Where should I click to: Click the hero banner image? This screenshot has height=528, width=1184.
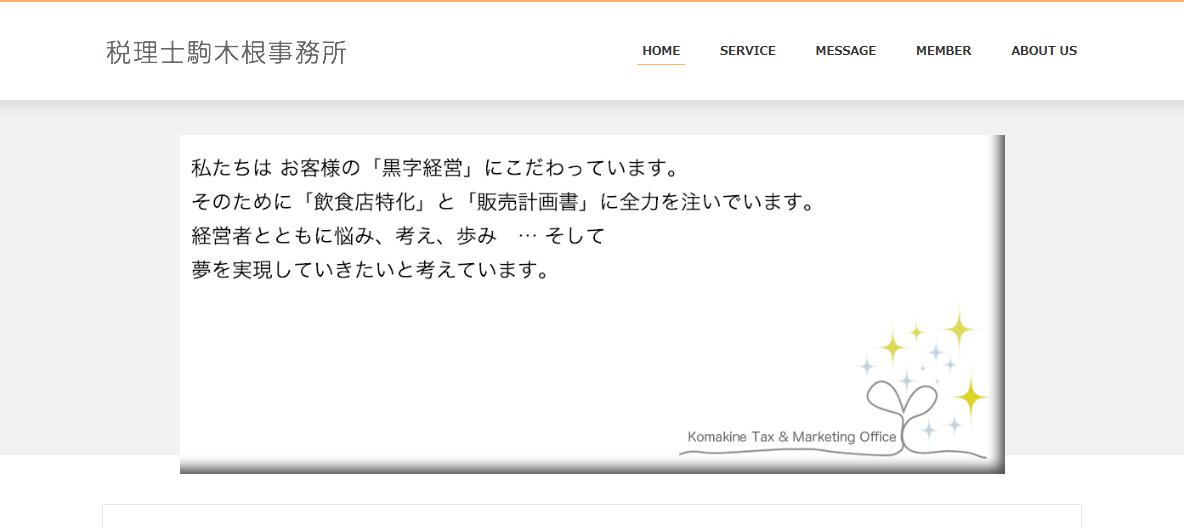click(592, 304)
